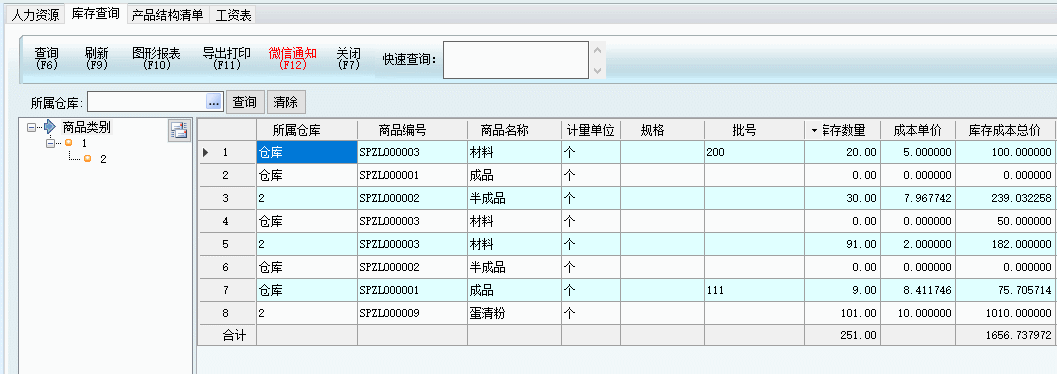Viewport: 1057px width, 374px height.
Task: Click 关闭 (F7) in the toolbar
Action: [x=348, y=59]
